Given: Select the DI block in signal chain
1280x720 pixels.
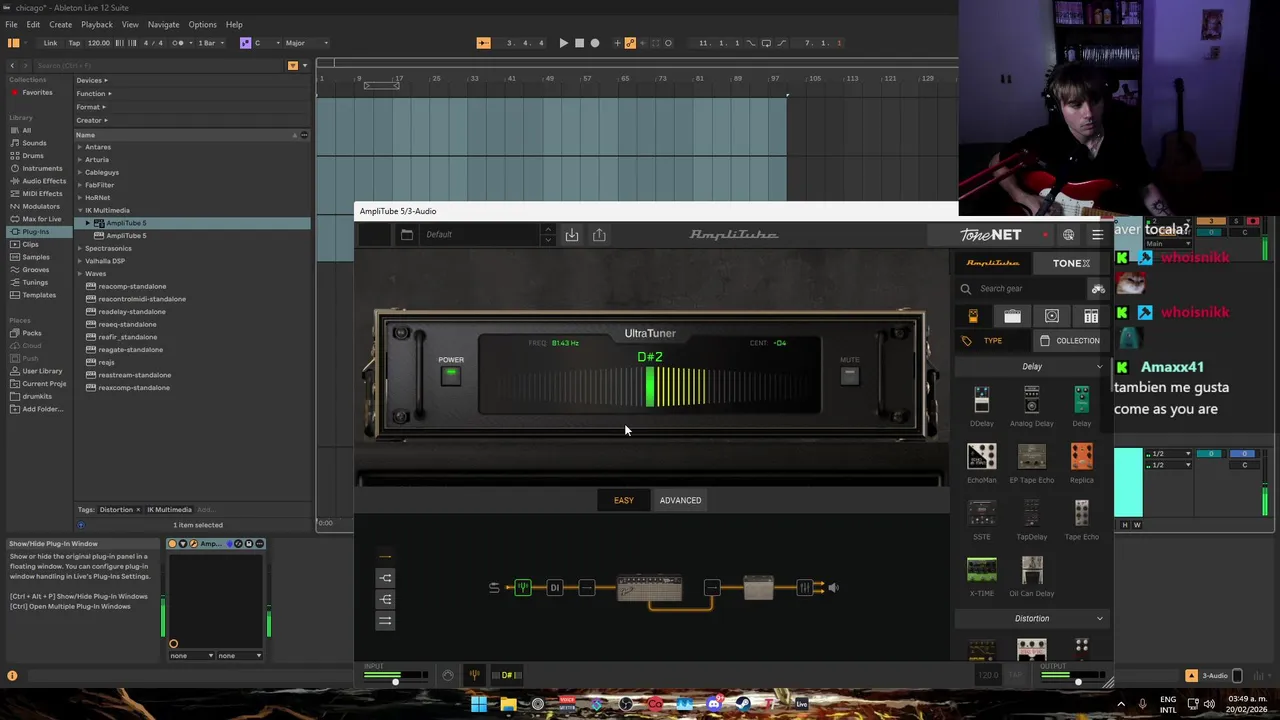Looking at the screenshot, I should [554, 588].
